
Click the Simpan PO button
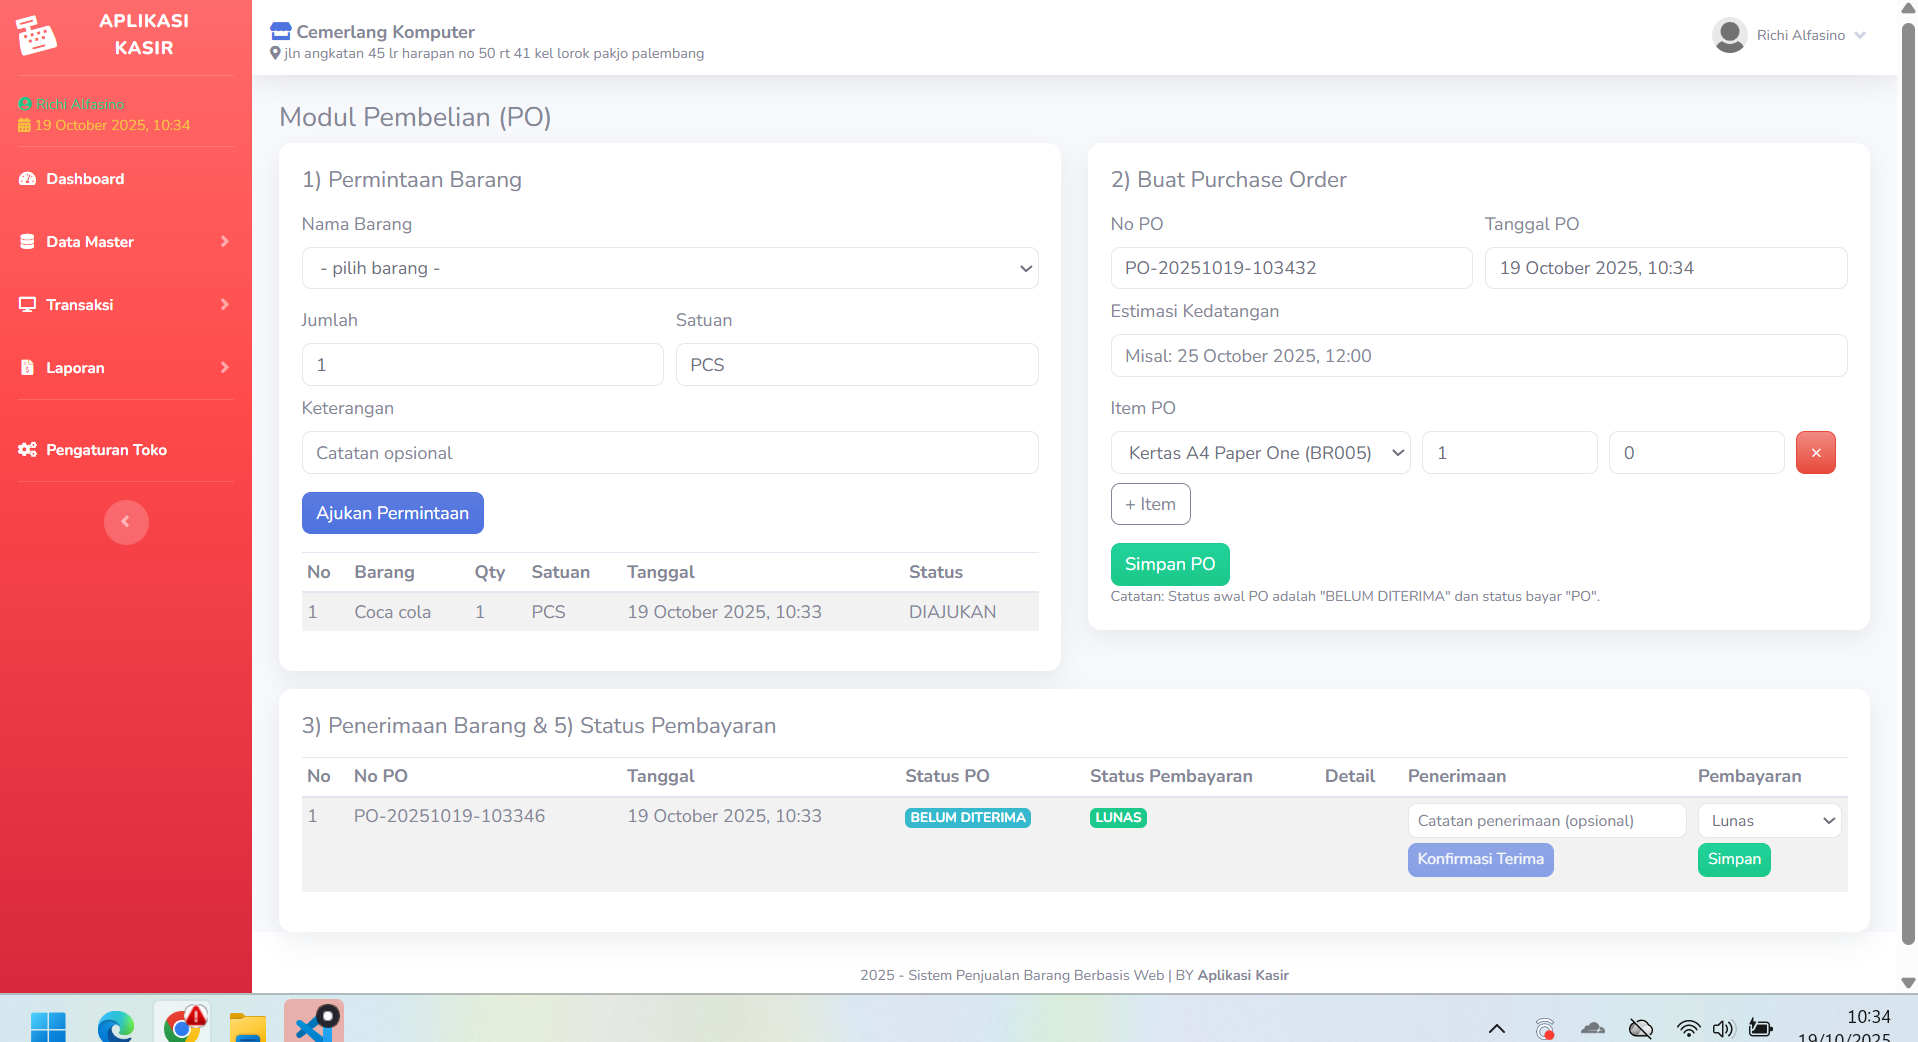(1169, 564)
